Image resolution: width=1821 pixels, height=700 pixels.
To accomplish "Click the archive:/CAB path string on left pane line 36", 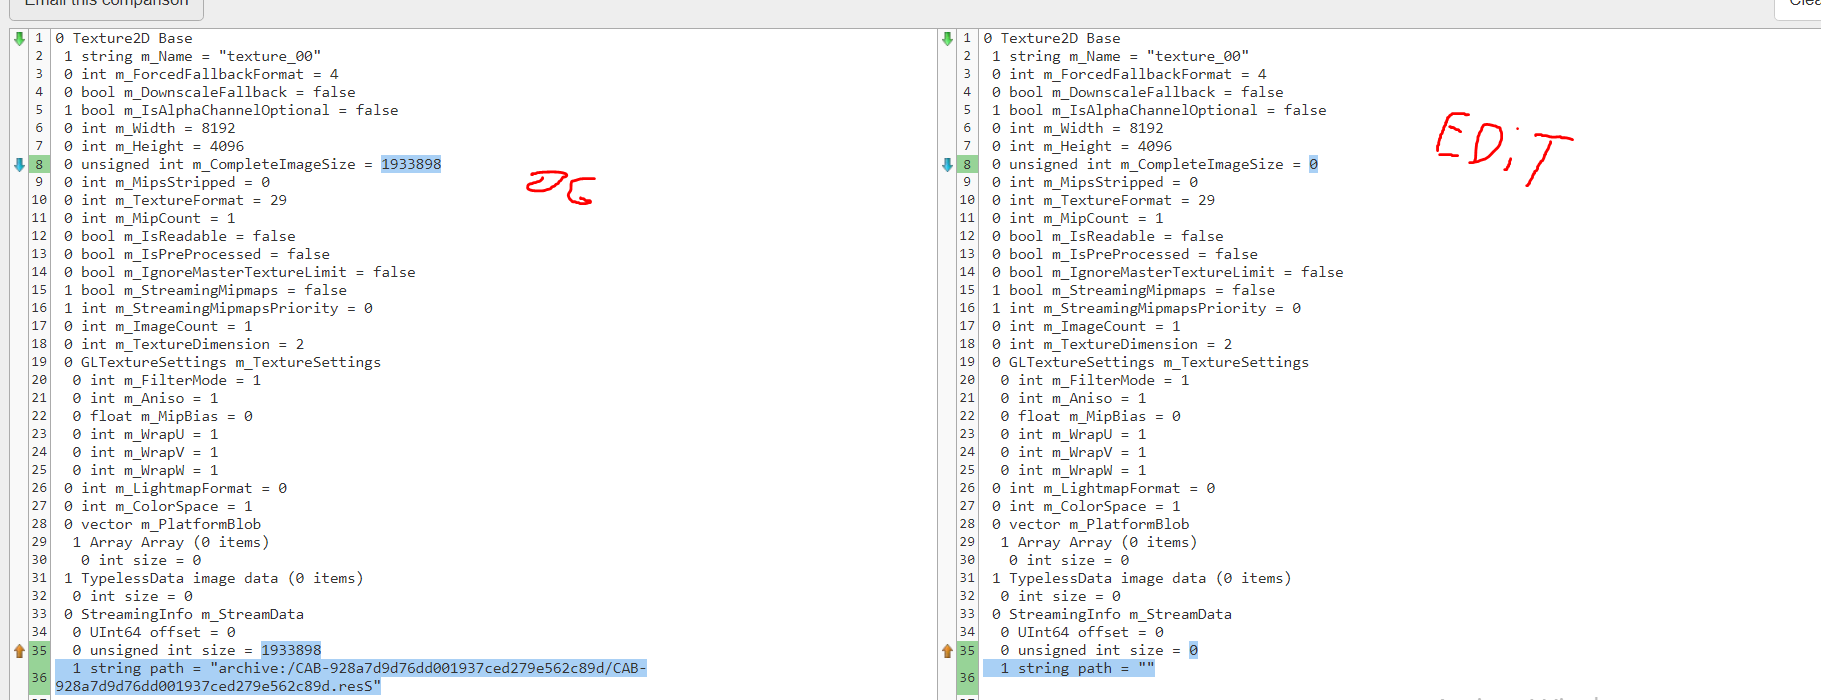I will click(x=351, y=677).
